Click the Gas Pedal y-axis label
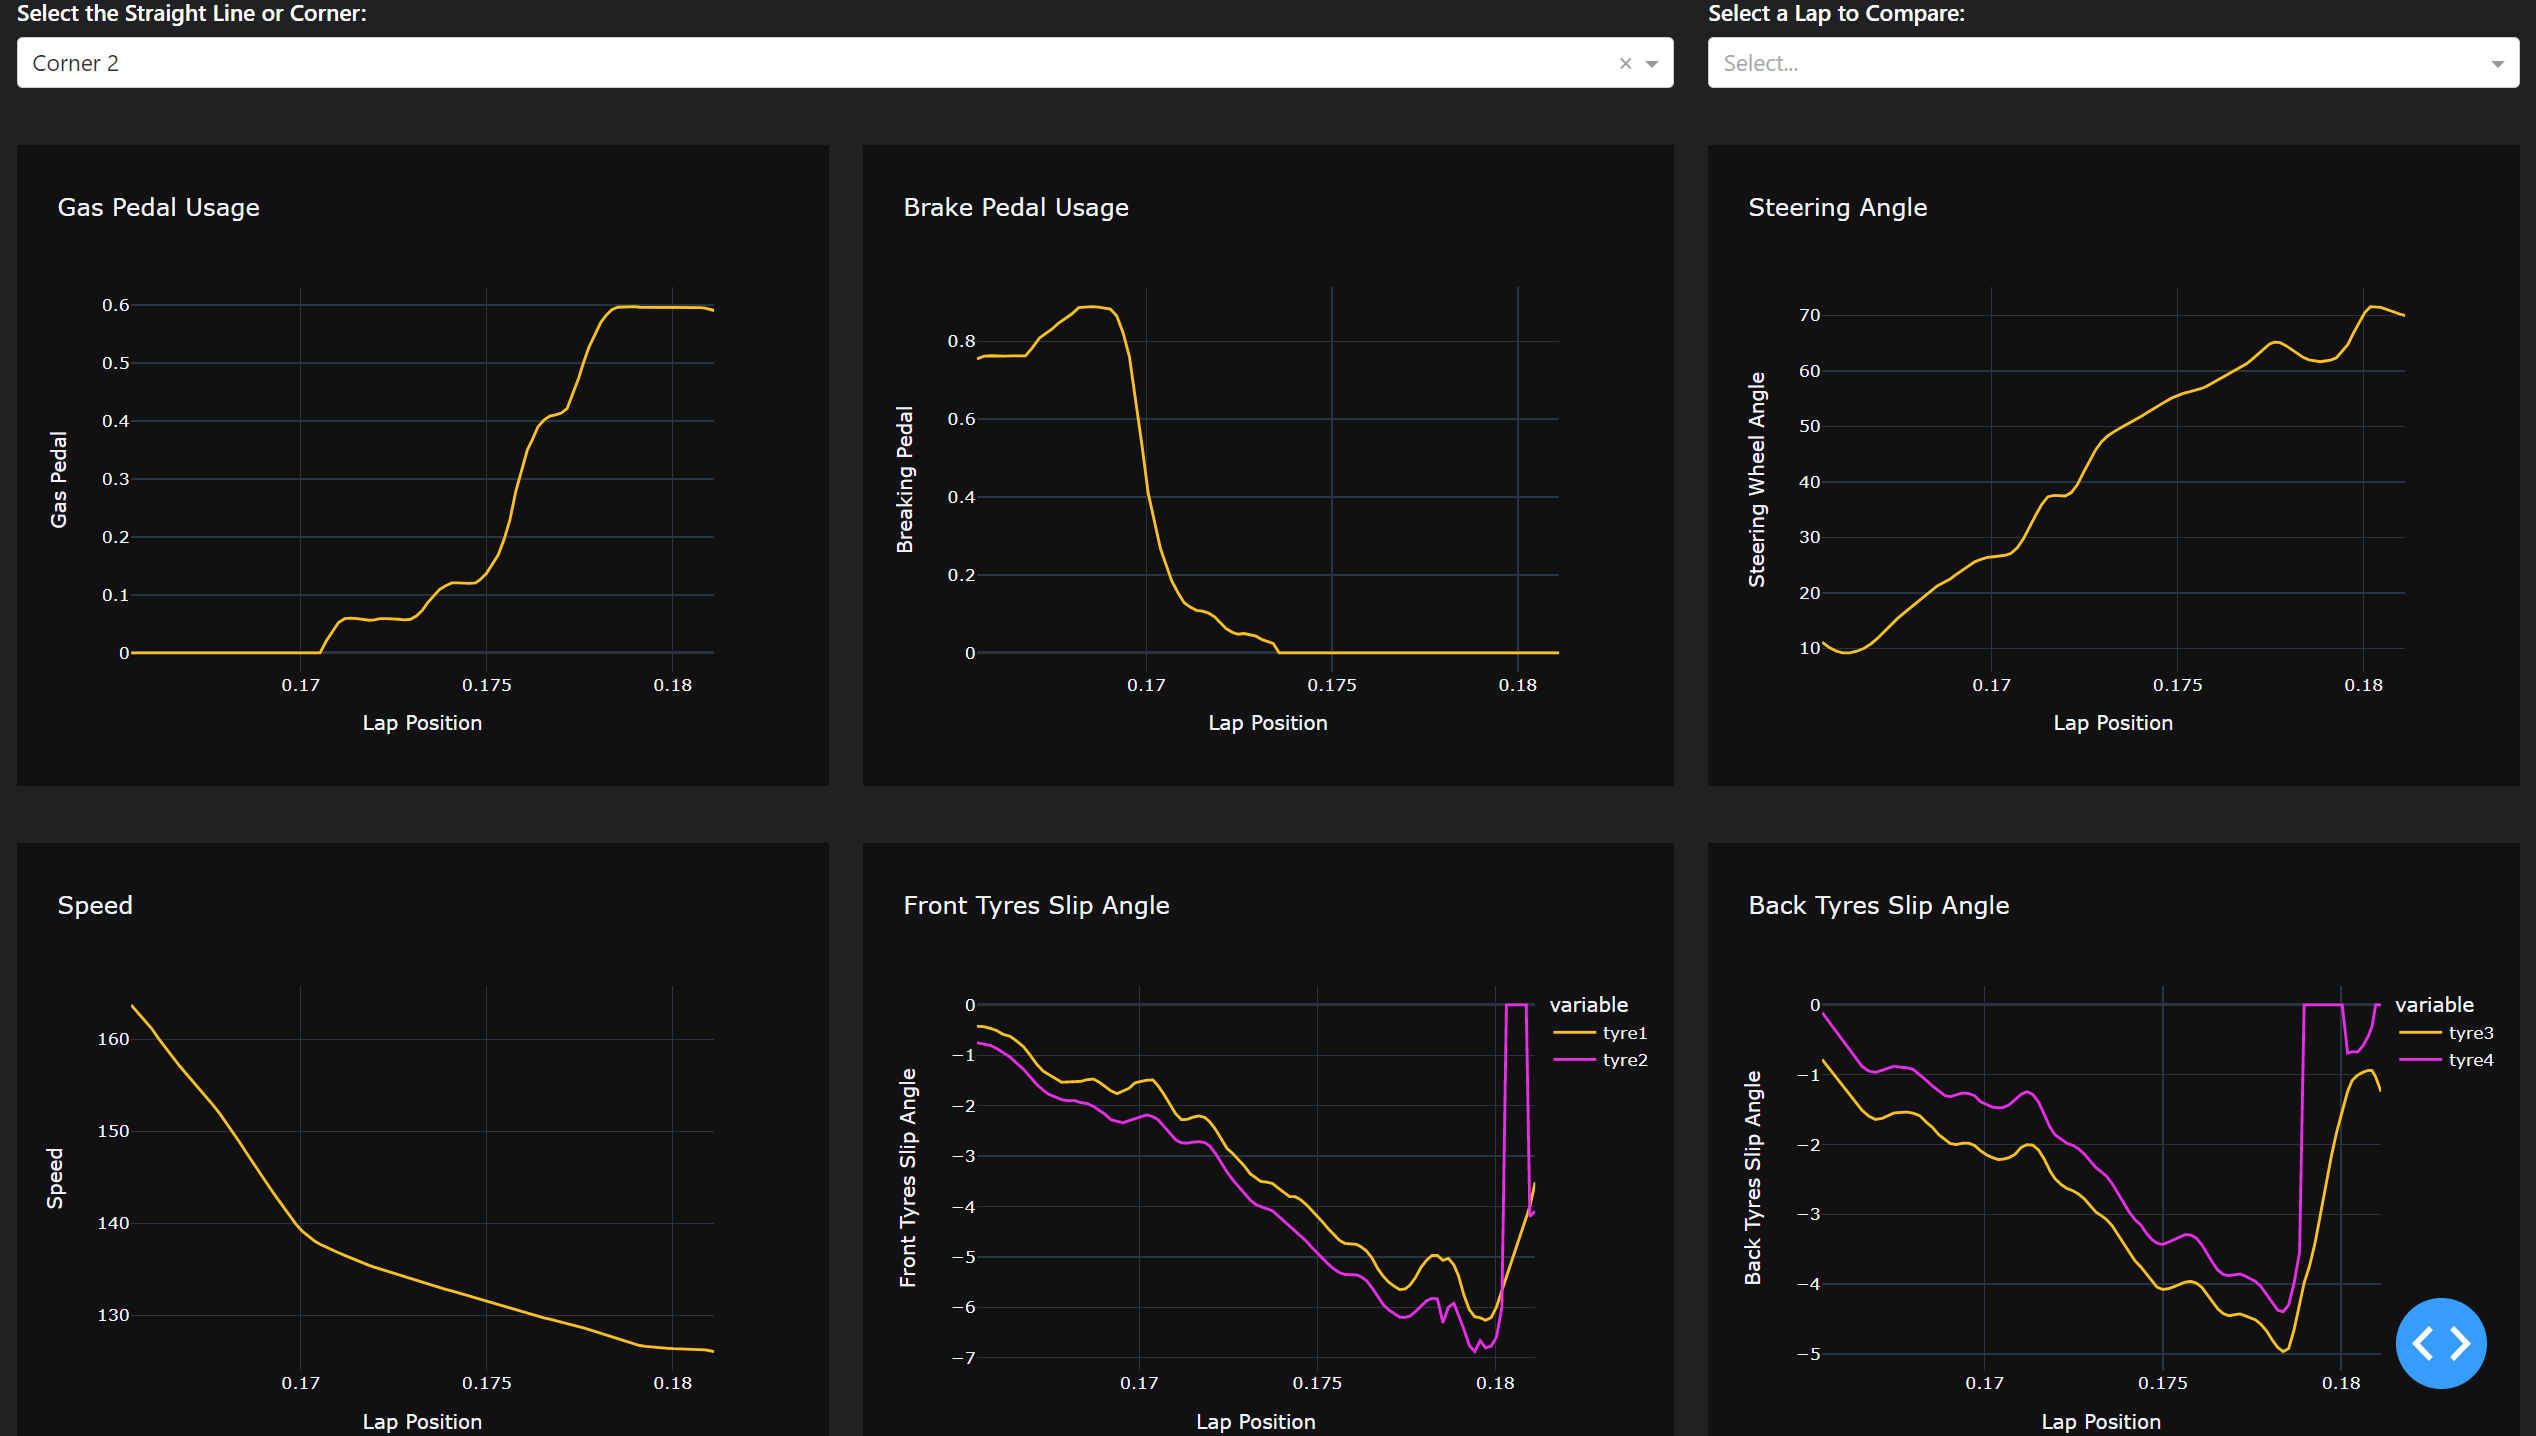This screenshot has width=2536, height=1436. [x=59, y=480]
